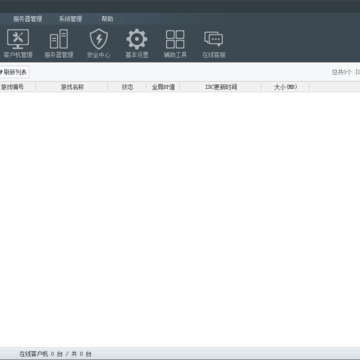Sort by the 大小(MB) column header
This screenshot has width=360, height=360.
286,87
